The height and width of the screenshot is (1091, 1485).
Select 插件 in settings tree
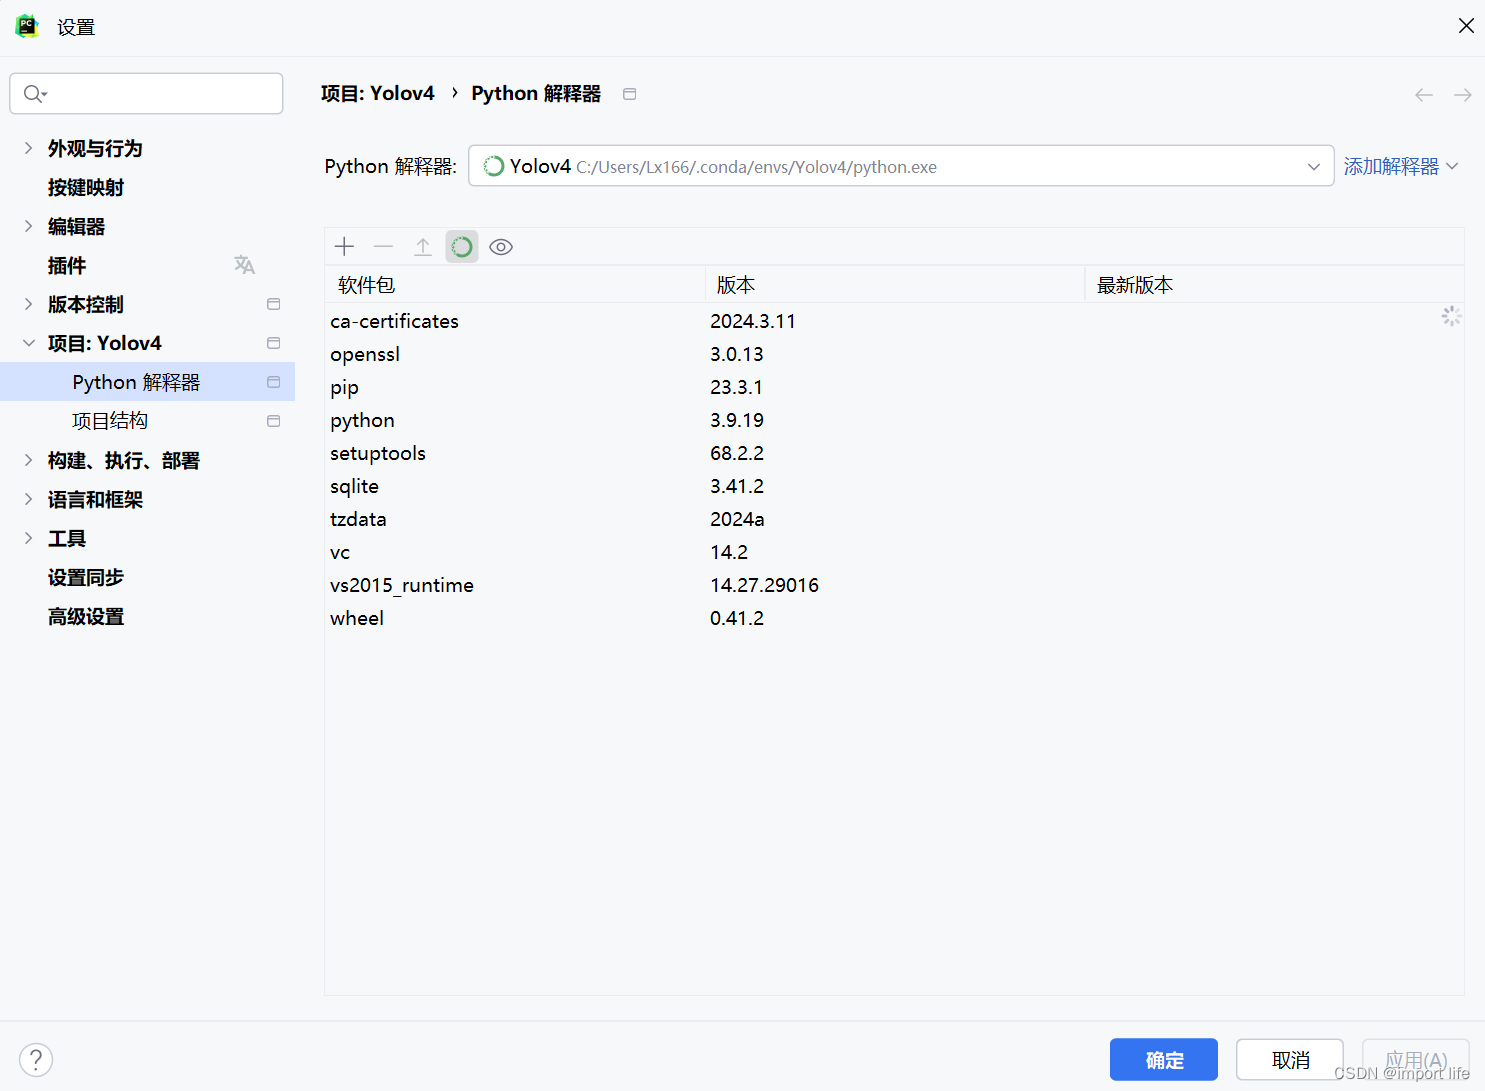click(67, 265)
